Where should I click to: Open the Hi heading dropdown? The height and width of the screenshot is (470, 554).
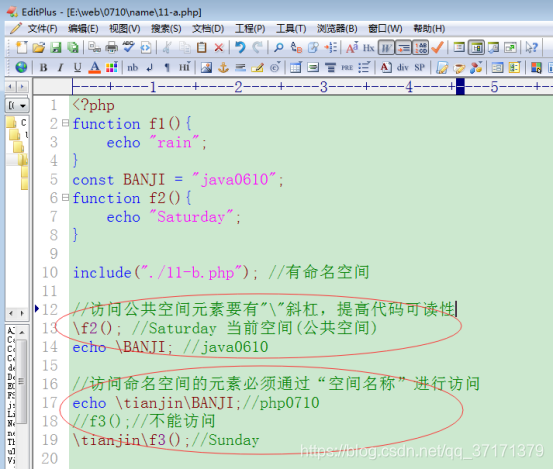(184, 67)
